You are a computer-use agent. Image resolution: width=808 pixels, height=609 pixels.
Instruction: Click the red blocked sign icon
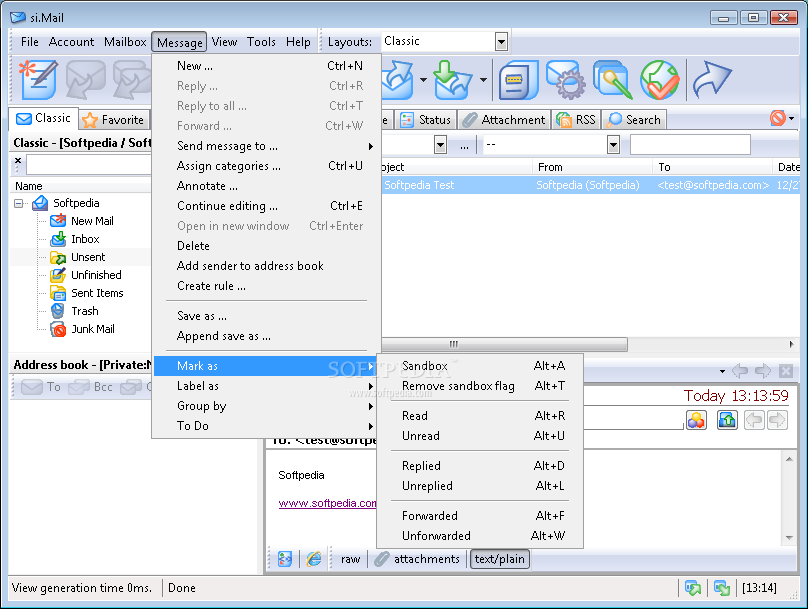pos(778,118)
